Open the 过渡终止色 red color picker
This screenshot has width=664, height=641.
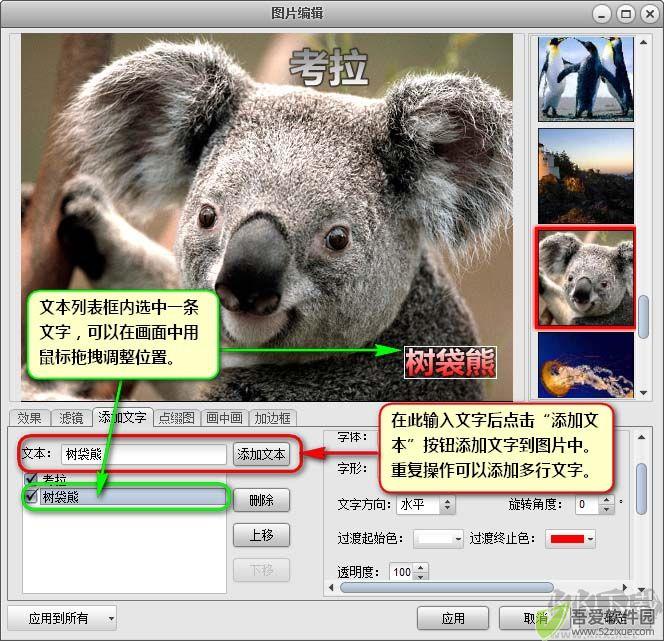tap(570, 539)
